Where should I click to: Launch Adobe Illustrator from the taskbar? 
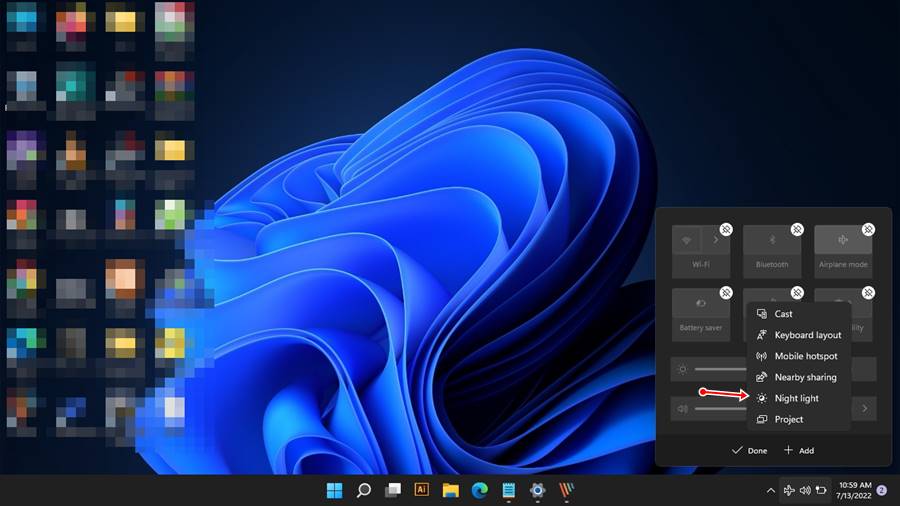click(421, 489)
